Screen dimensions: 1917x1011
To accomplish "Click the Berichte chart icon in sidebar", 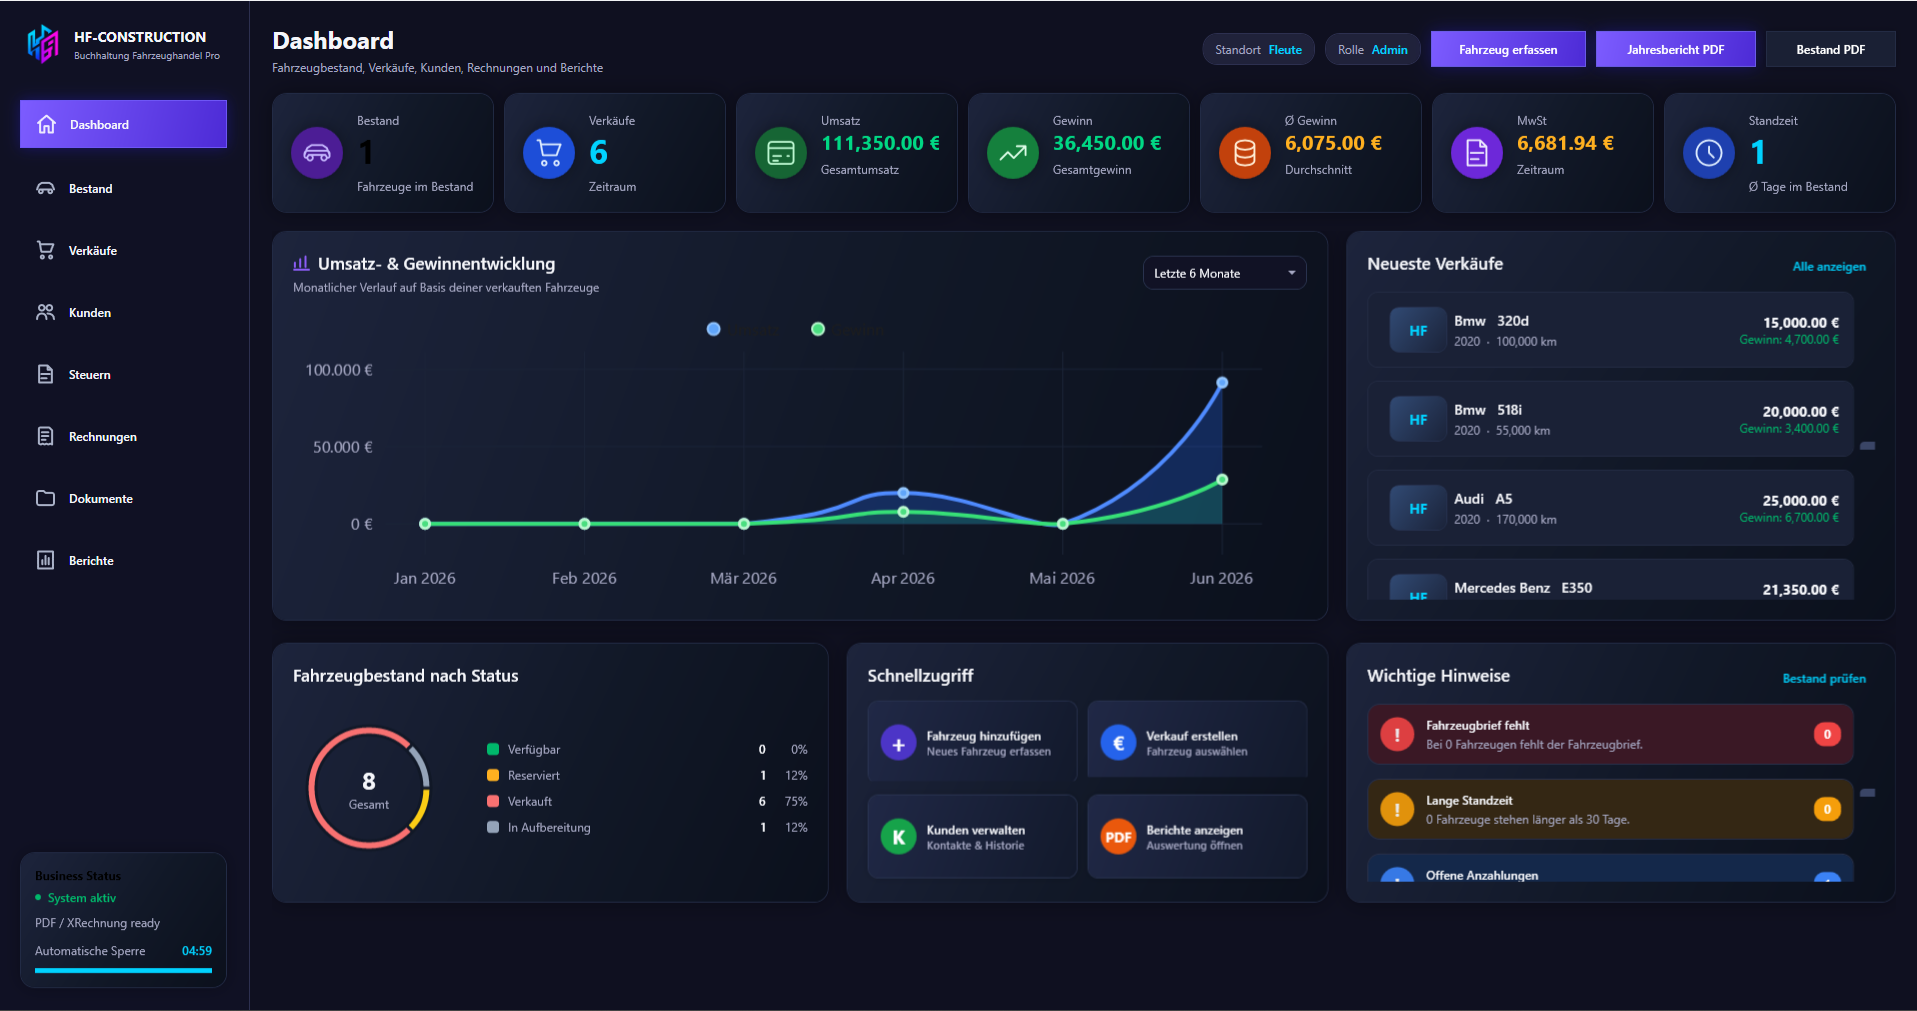I will 46,560.
